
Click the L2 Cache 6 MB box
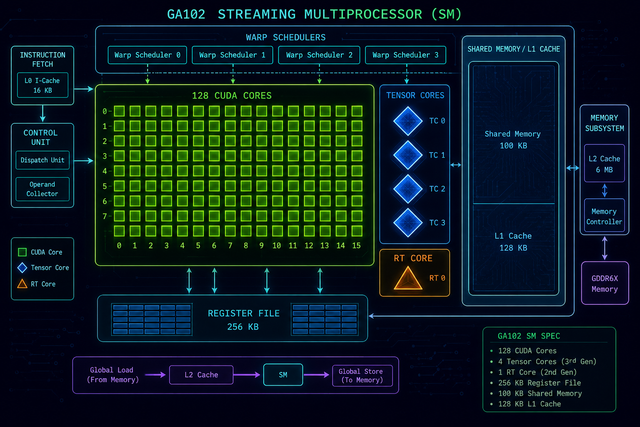pos(604,163)
